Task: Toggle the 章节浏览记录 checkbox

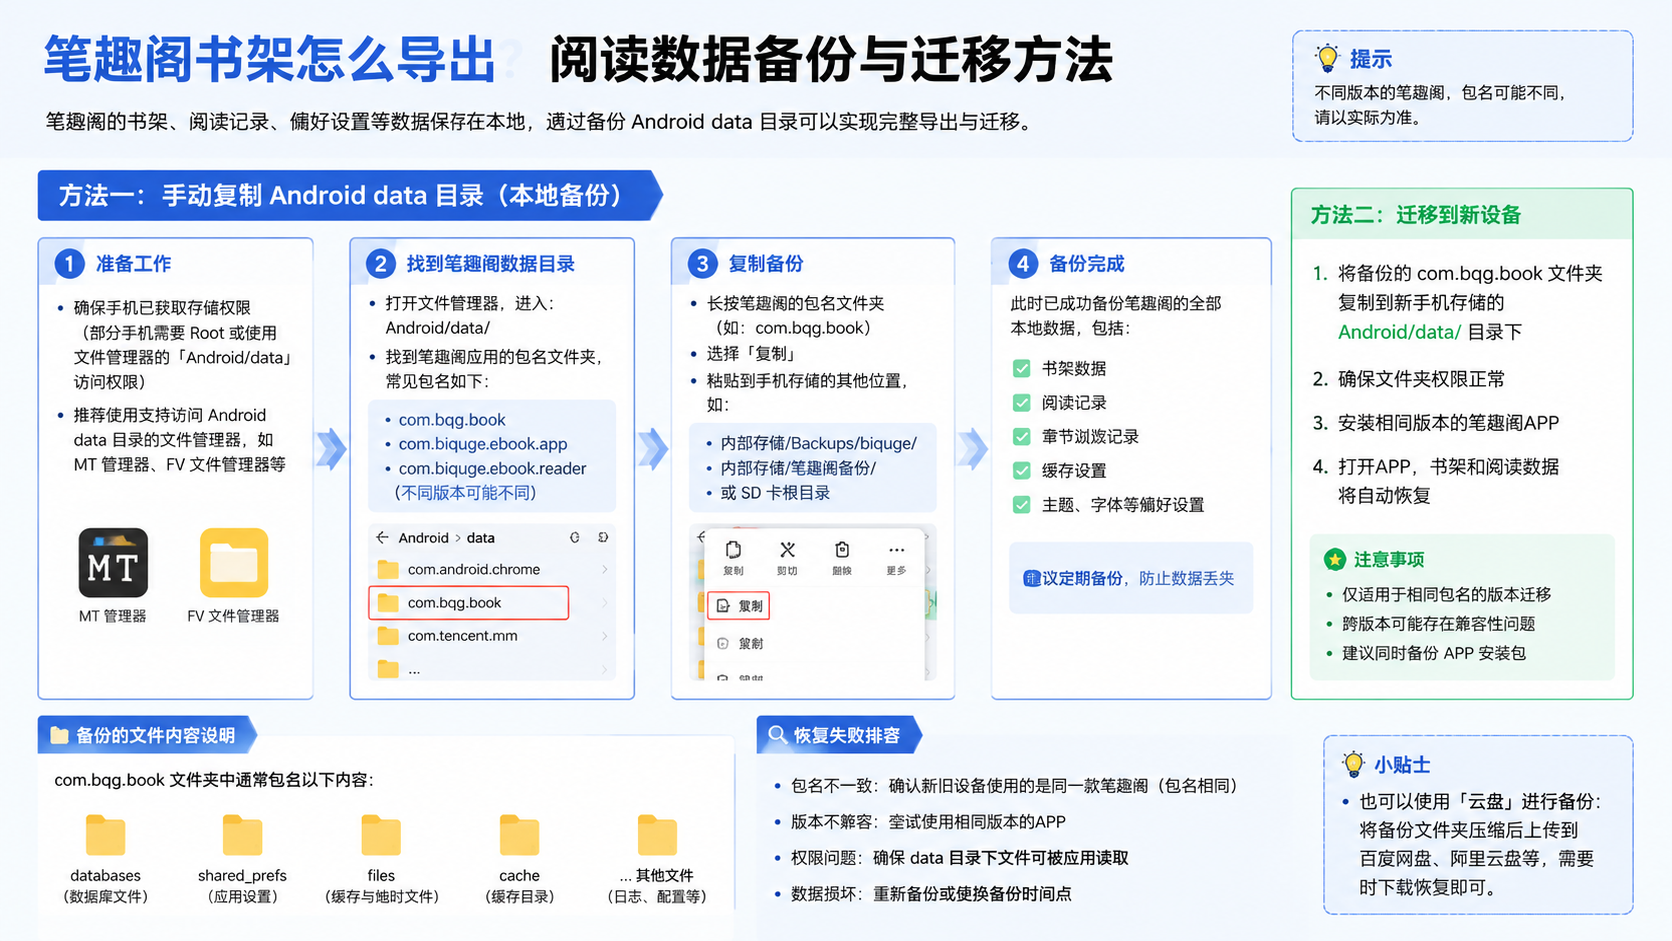Action: pos(1021,437)
